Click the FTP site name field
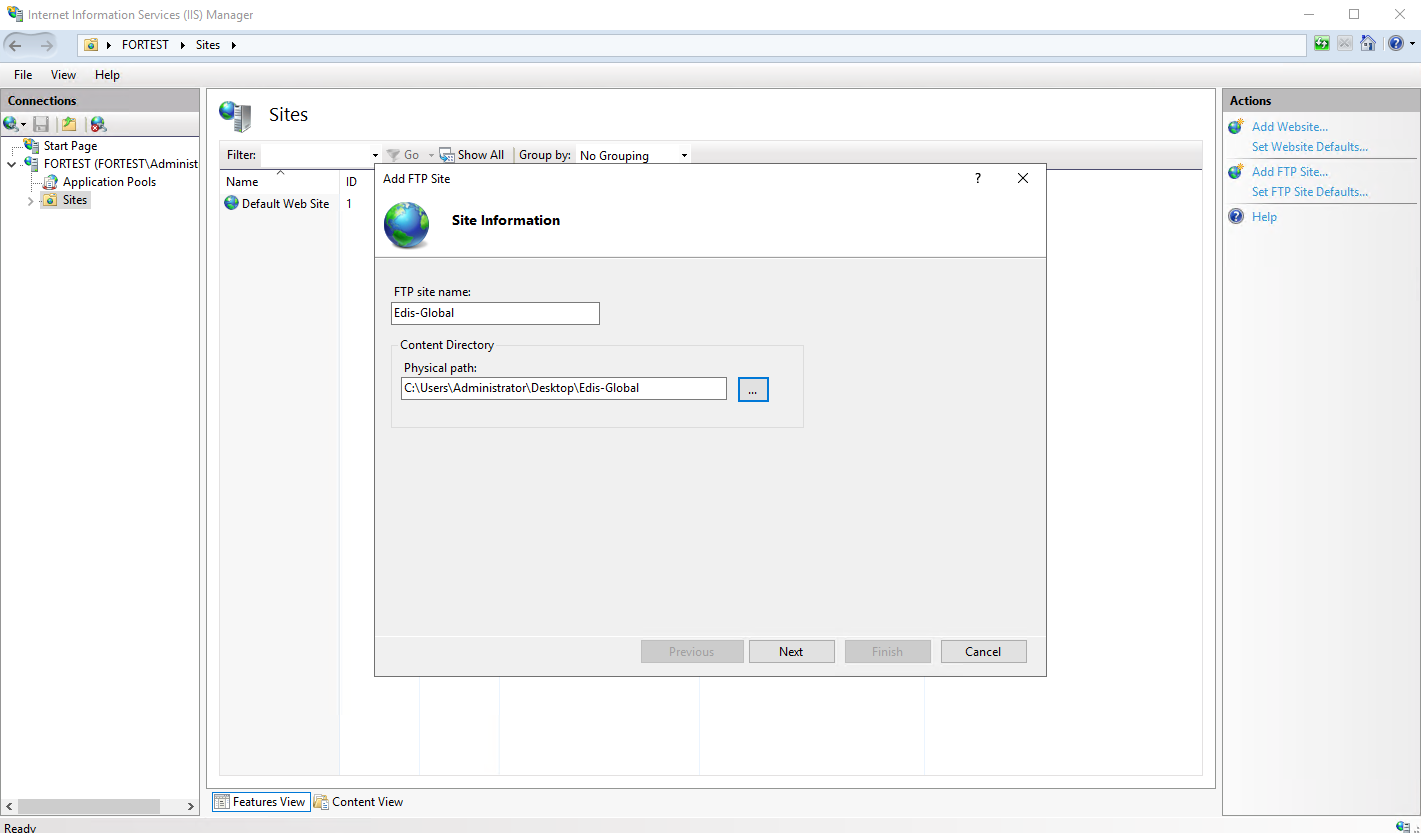1421x833 pixels. click(x=495, y=313)
